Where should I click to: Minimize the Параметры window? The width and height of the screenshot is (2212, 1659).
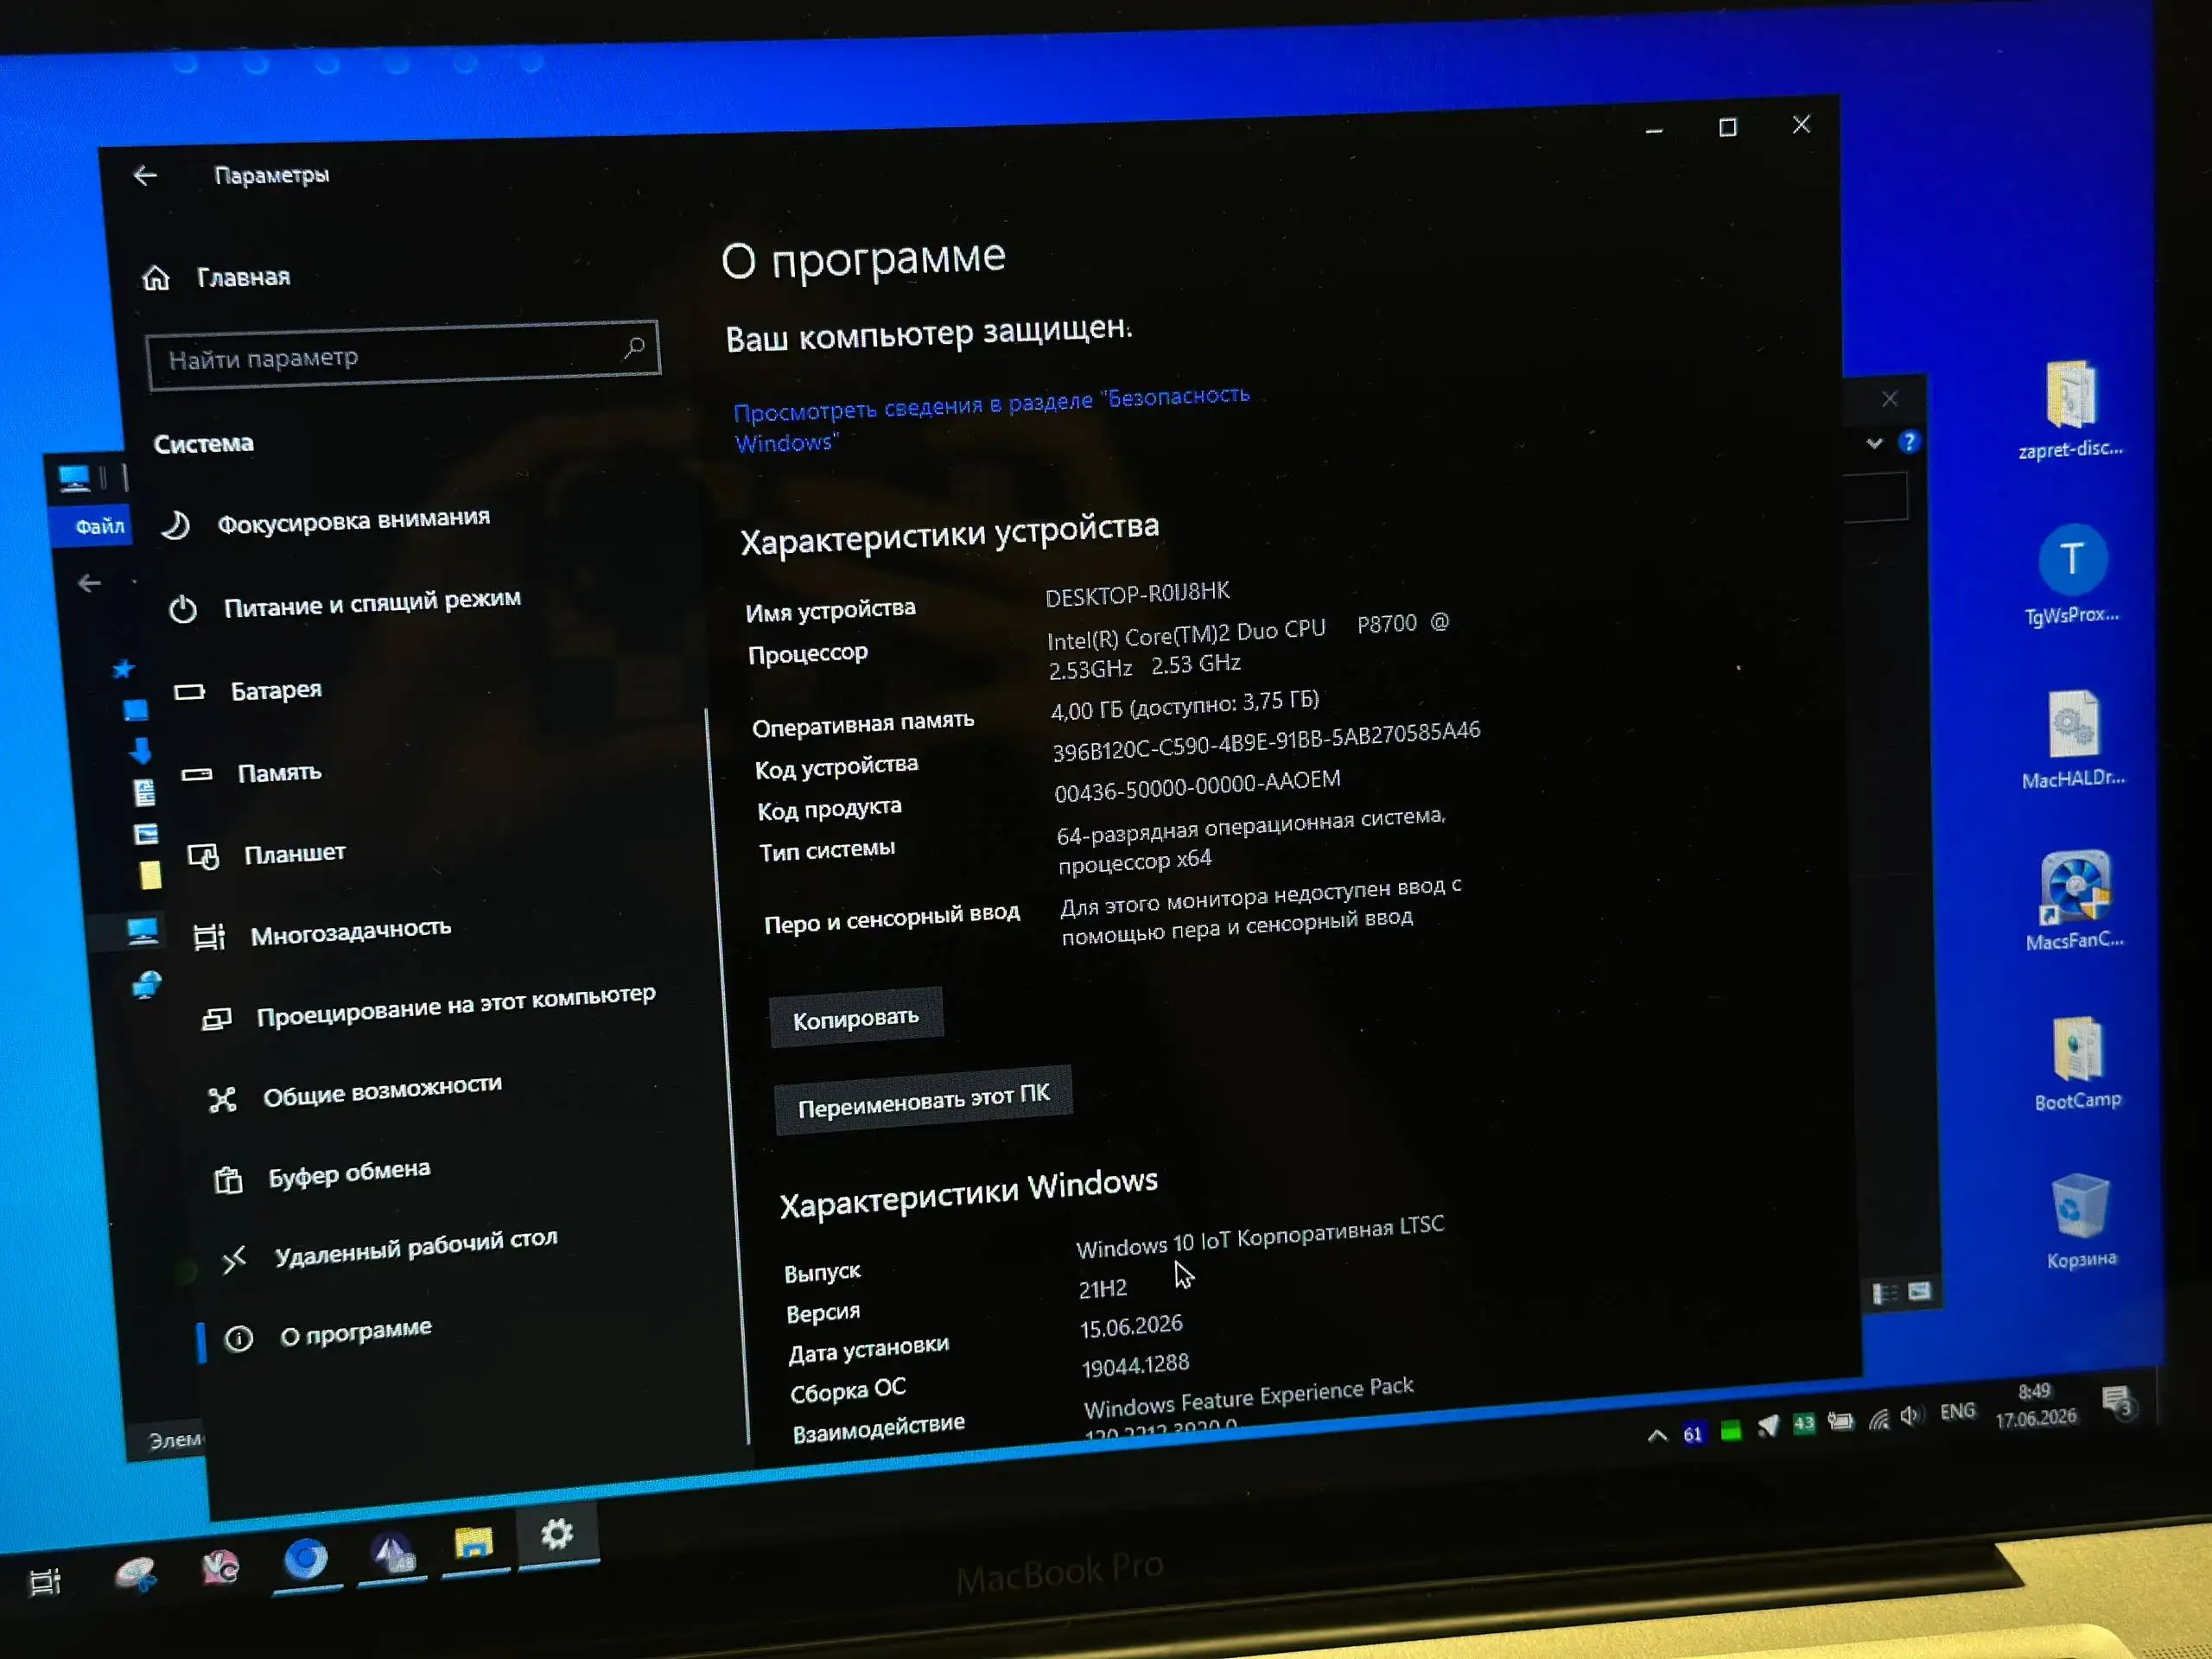1654,130
